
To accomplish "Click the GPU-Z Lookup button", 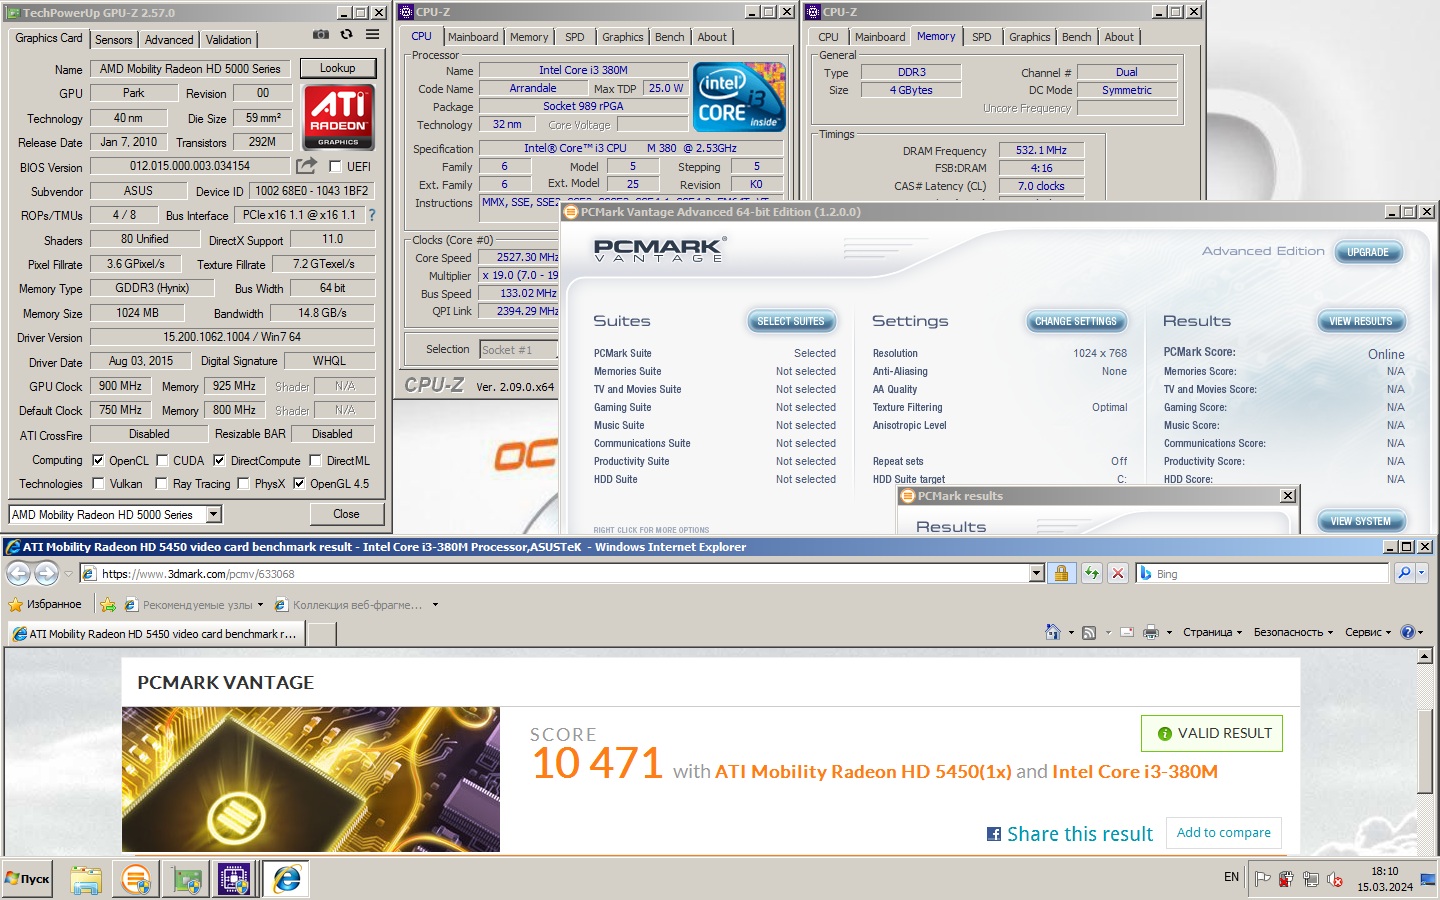I will (338, 68).
